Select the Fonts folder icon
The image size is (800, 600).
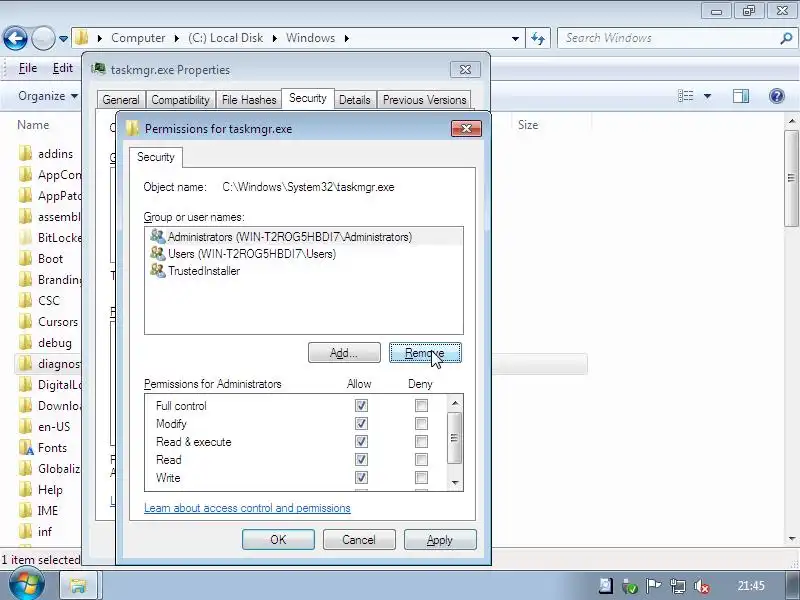pos(26,447)
